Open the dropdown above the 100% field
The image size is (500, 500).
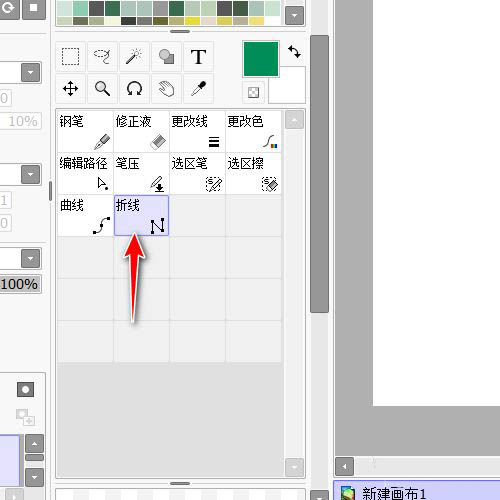31,258
